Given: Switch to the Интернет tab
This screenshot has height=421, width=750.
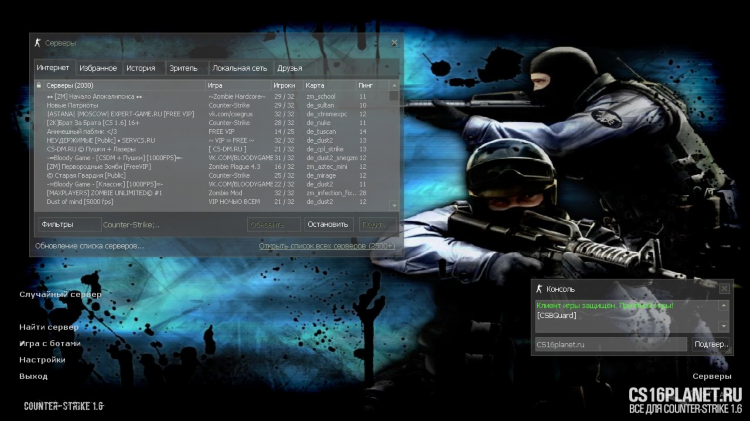Looking at the screenshot, I should click(53, 67).
